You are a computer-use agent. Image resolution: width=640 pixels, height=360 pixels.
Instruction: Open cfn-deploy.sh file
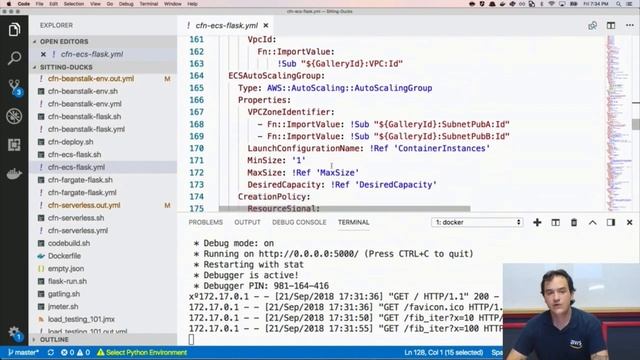click(71, 142)
